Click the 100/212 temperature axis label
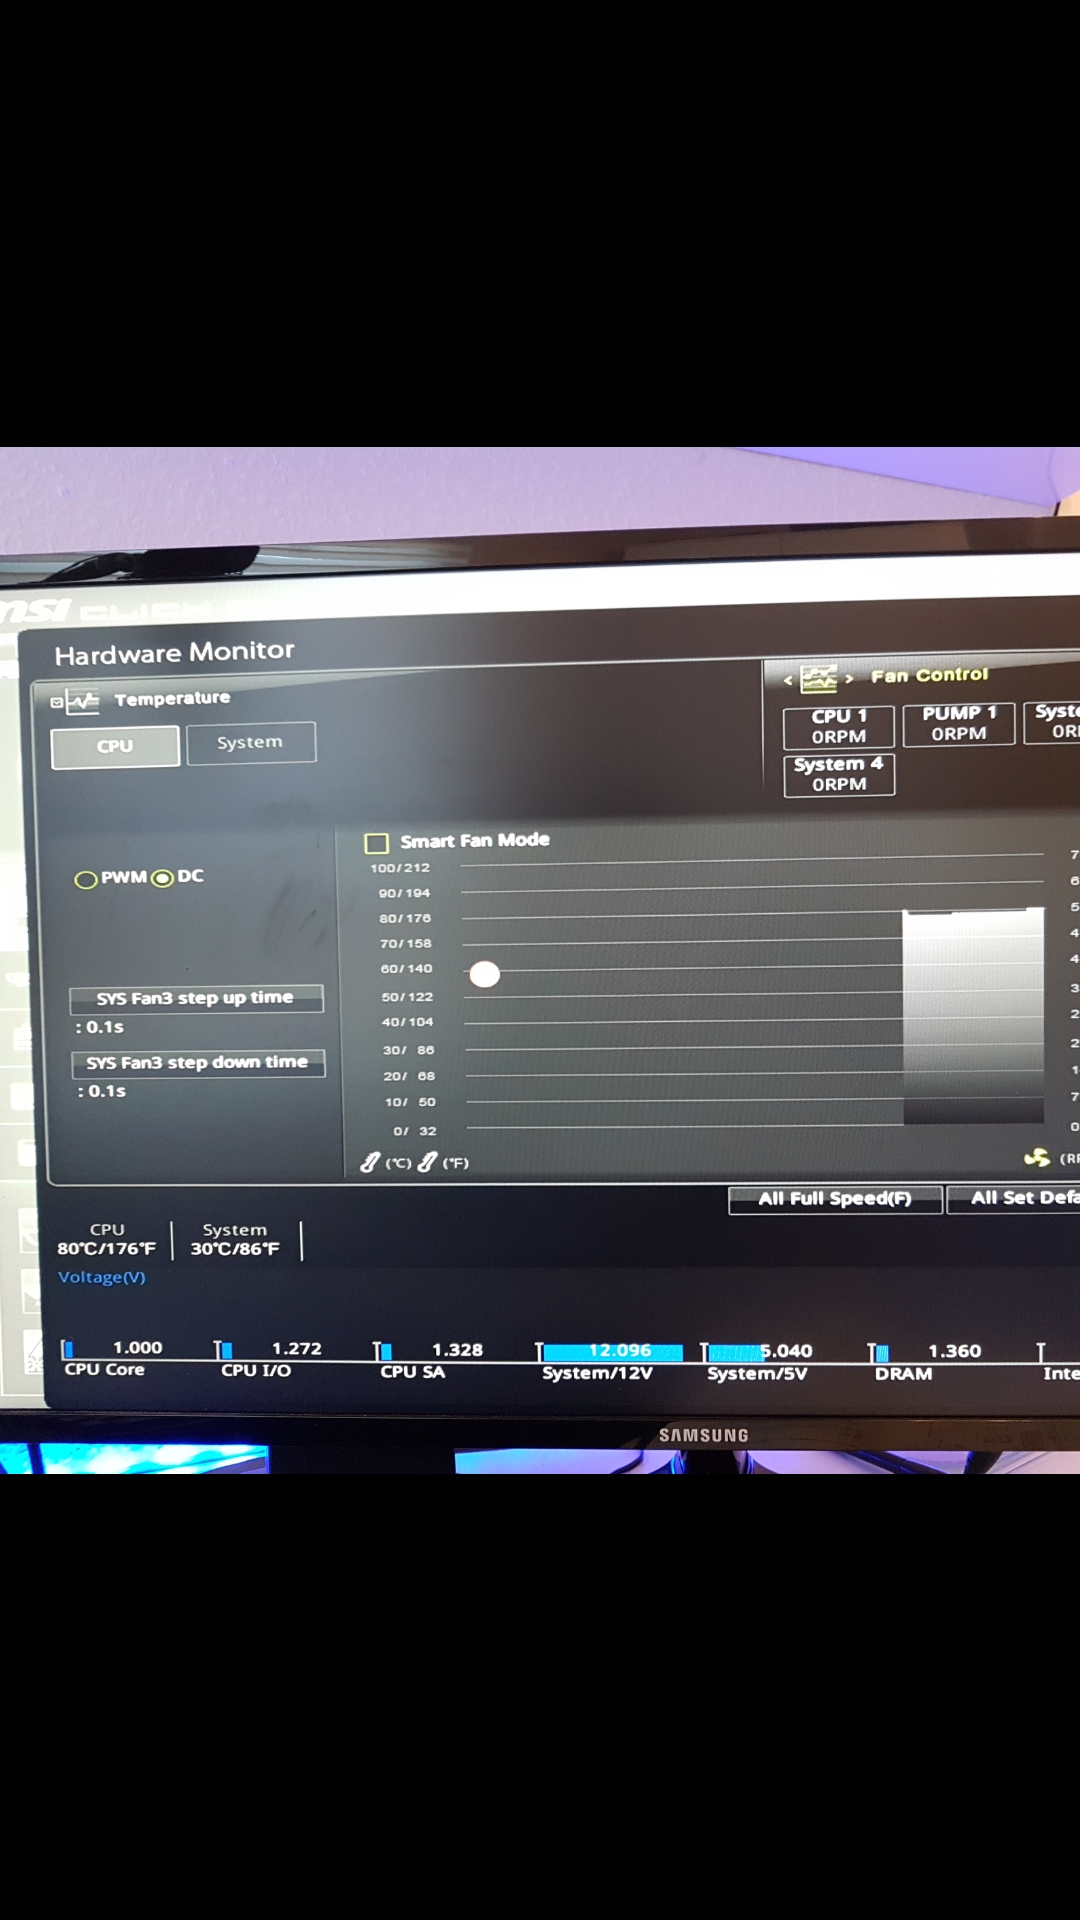 point(400,868)
